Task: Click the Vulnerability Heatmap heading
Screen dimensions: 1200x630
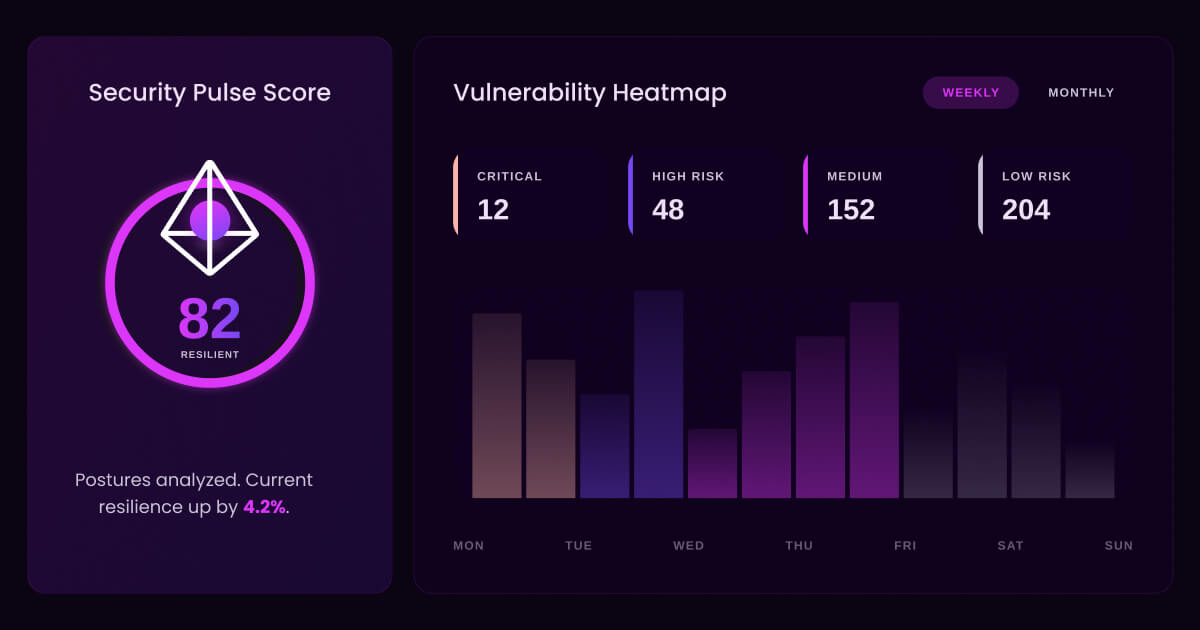Action: [590, 93]
